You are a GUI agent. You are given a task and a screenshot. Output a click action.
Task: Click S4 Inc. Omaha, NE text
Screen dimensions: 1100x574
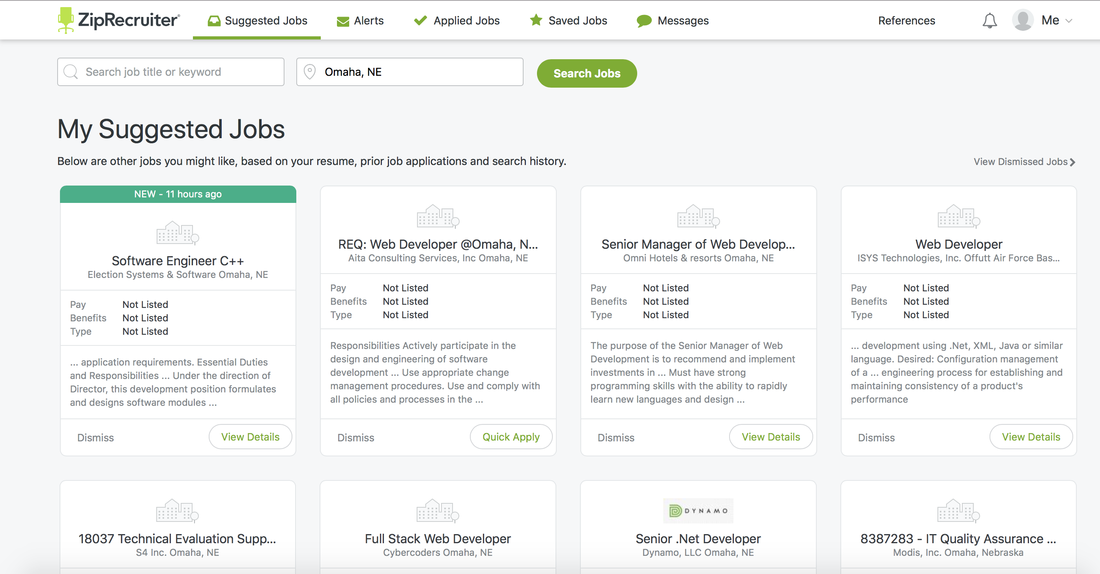click(x=177, y=553)
